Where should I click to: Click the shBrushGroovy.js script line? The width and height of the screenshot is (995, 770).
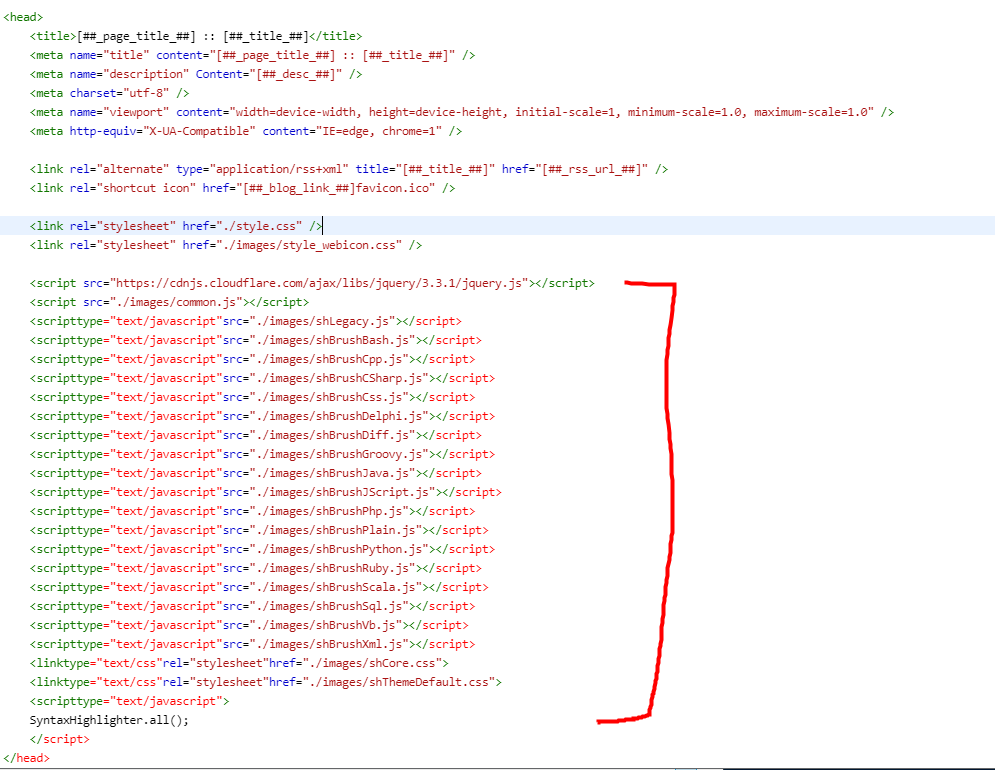click(x=262, y=455)
